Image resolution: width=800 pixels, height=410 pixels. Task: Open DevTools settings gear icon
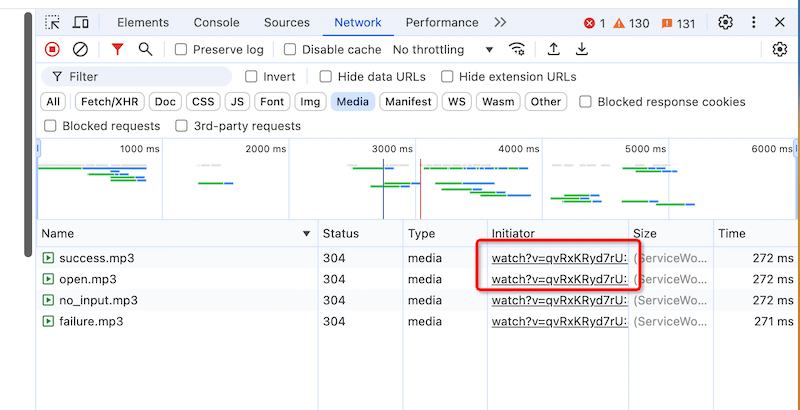tap(726, 22)
